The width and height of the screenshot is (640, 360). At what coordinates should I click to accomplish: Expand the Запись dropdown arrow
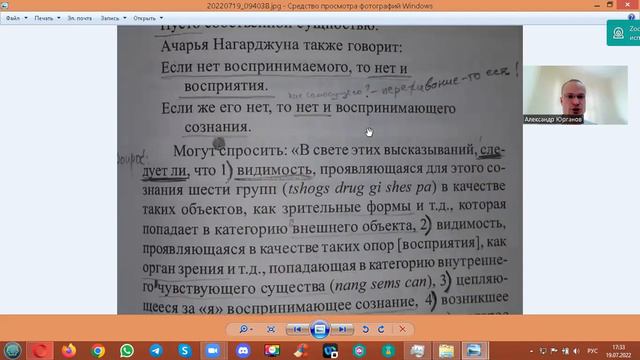(125, 18)
